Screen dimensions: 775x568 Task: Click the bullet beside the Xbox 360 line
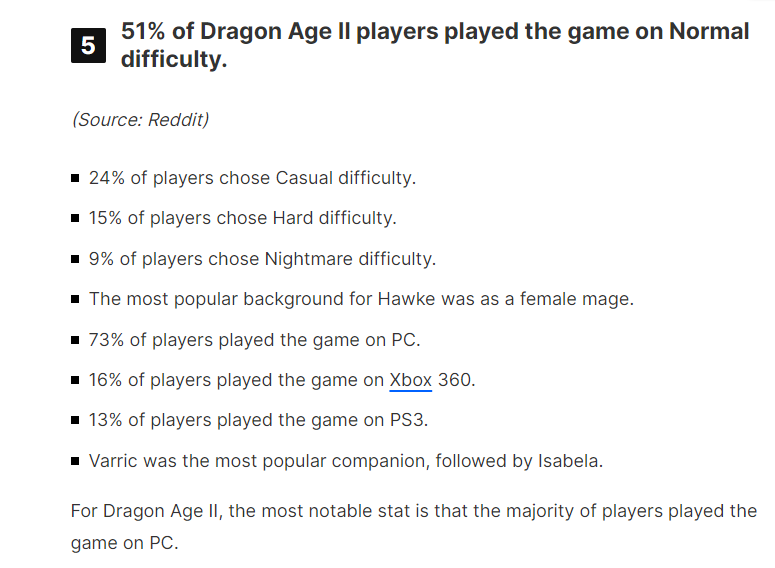(x=76, y=380)
